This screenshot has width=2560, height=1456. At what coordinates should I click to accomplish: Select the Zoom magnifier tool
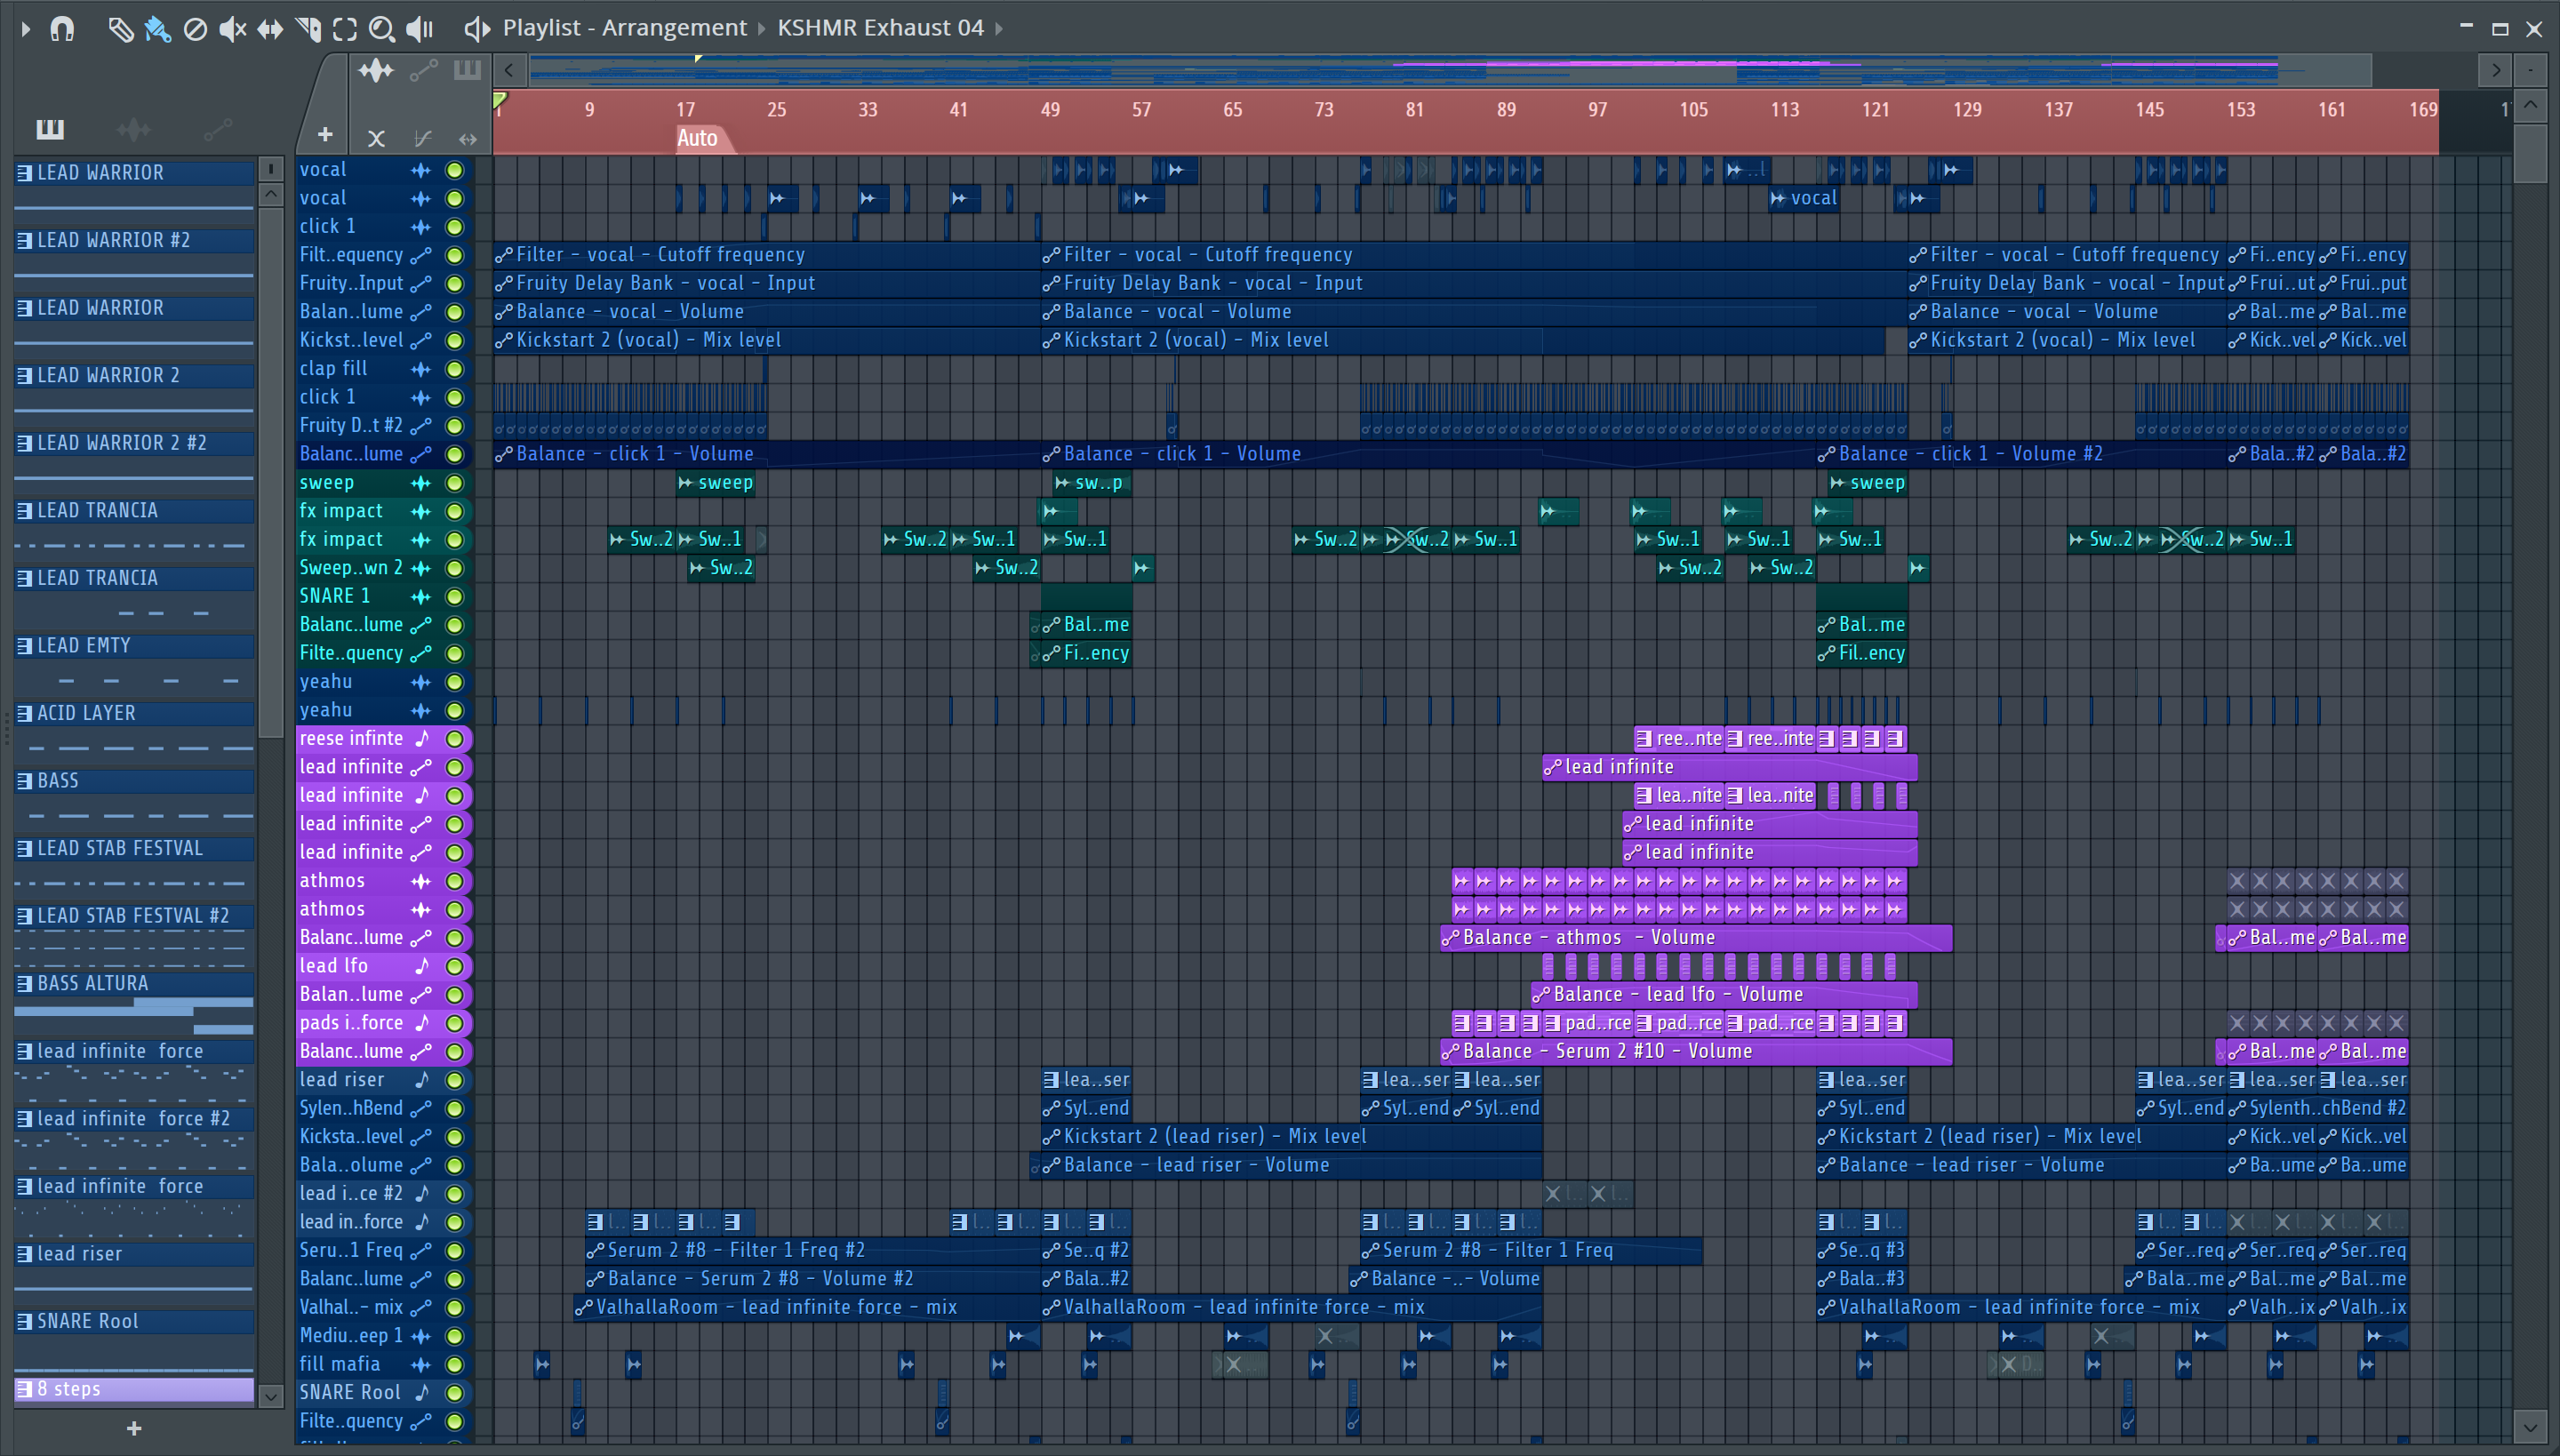tap(382, 28)
